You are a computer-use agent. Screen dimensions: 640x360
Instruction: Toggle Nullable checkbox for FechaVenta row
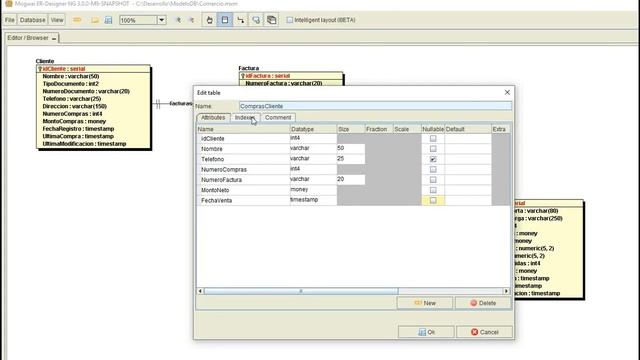click(x=433, y=200)
